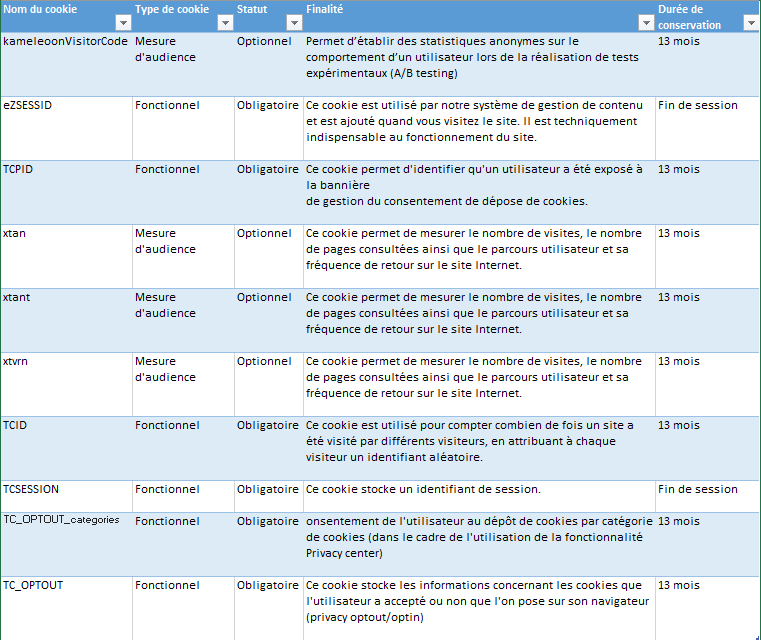This screenshot has width=761, height=640.
Task: Click Fonctionnel type in eZSESSID row
Action: (183, 128)
